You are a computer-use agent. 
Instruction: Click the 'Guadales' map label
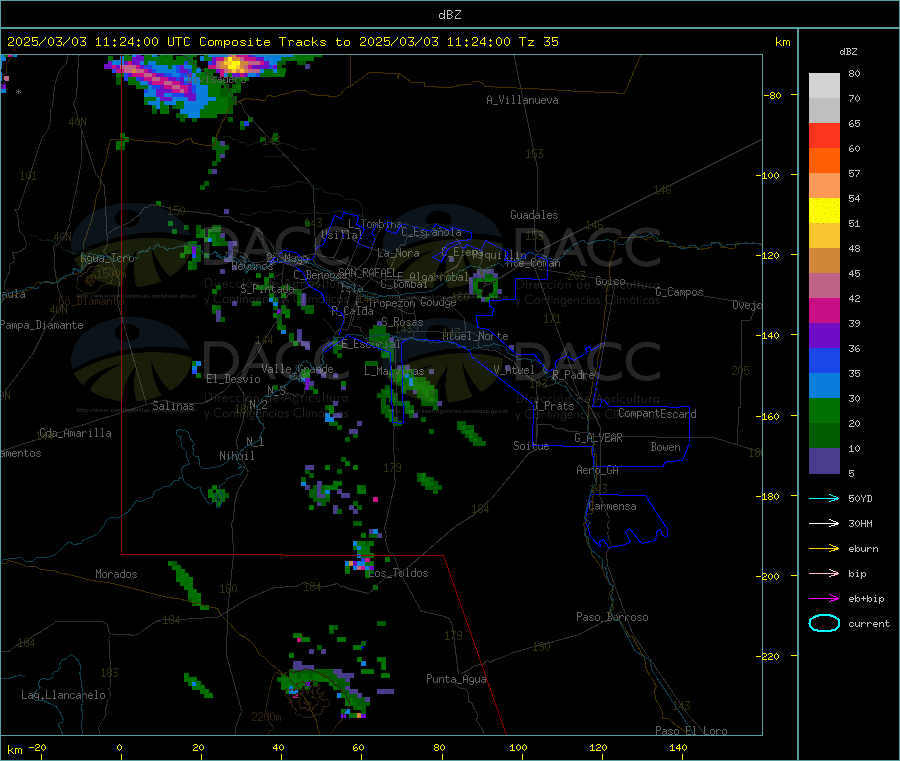coord(534,215)
